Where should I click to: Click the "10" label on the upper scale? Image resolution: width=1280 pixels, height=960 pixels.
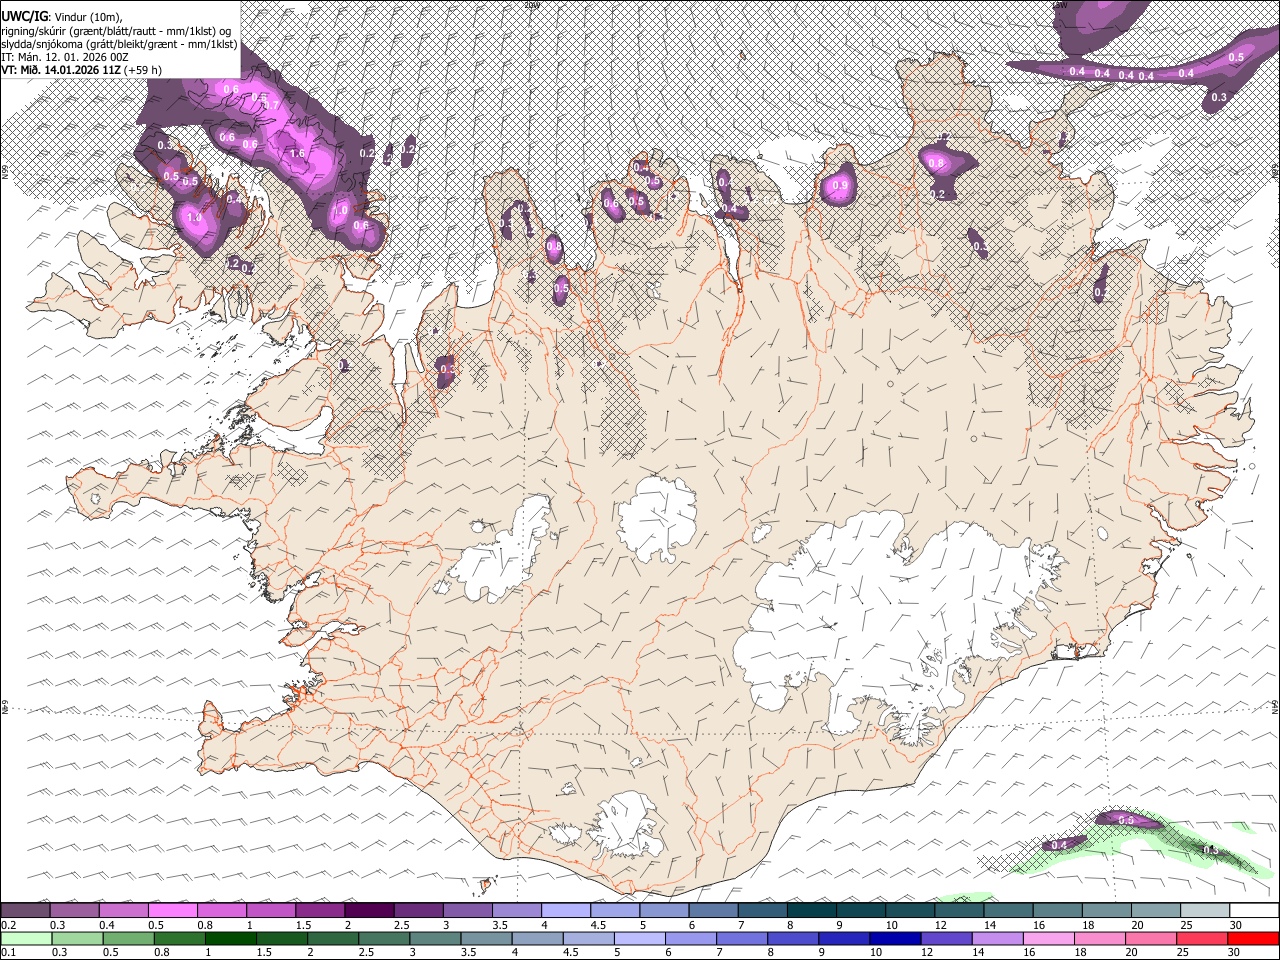click(891, 925)
